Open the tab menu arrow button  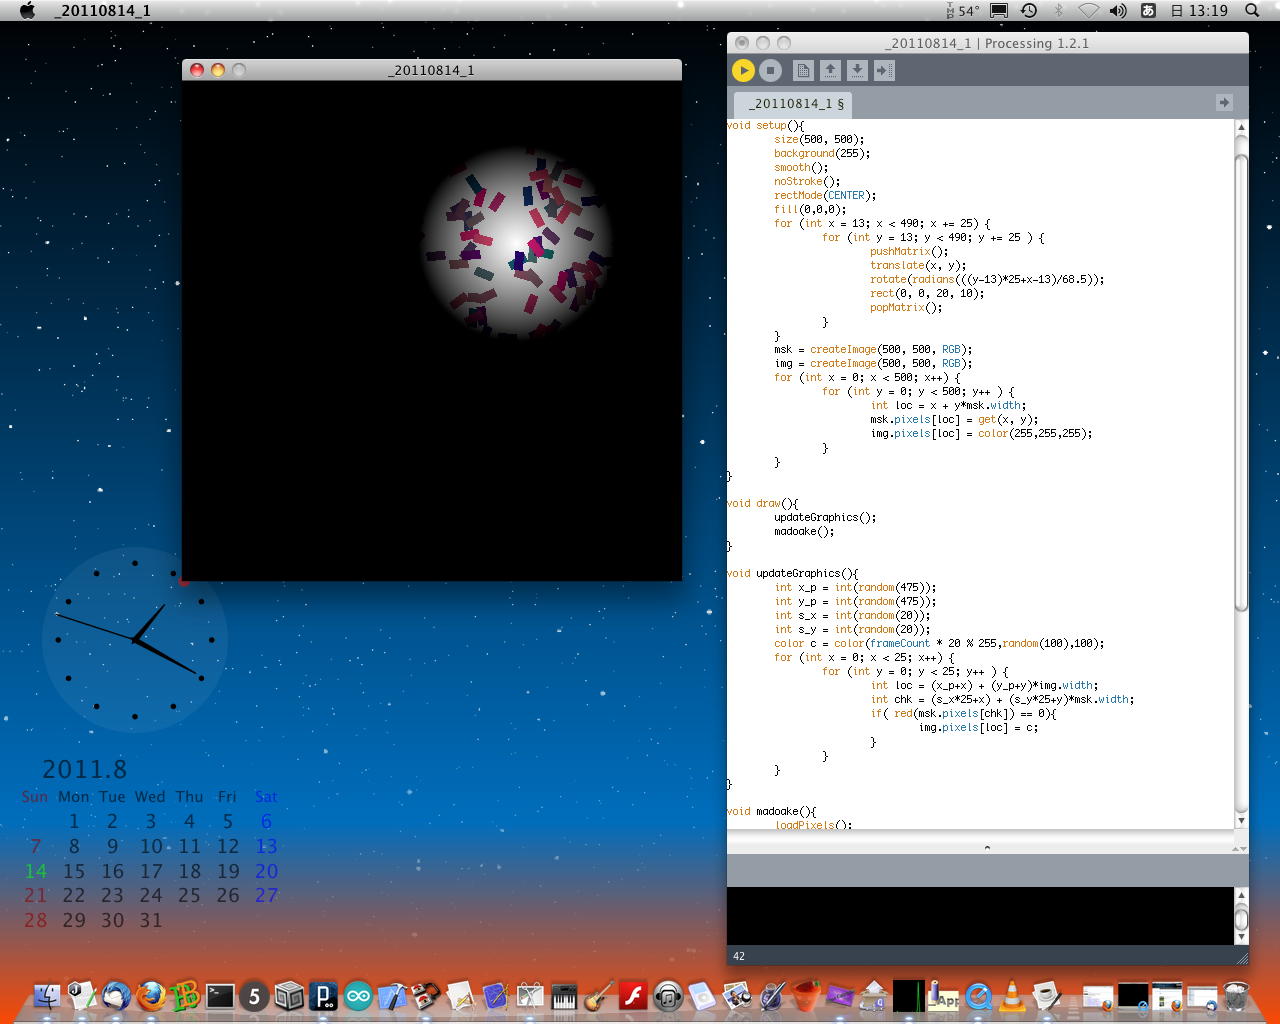[1224, 102]
